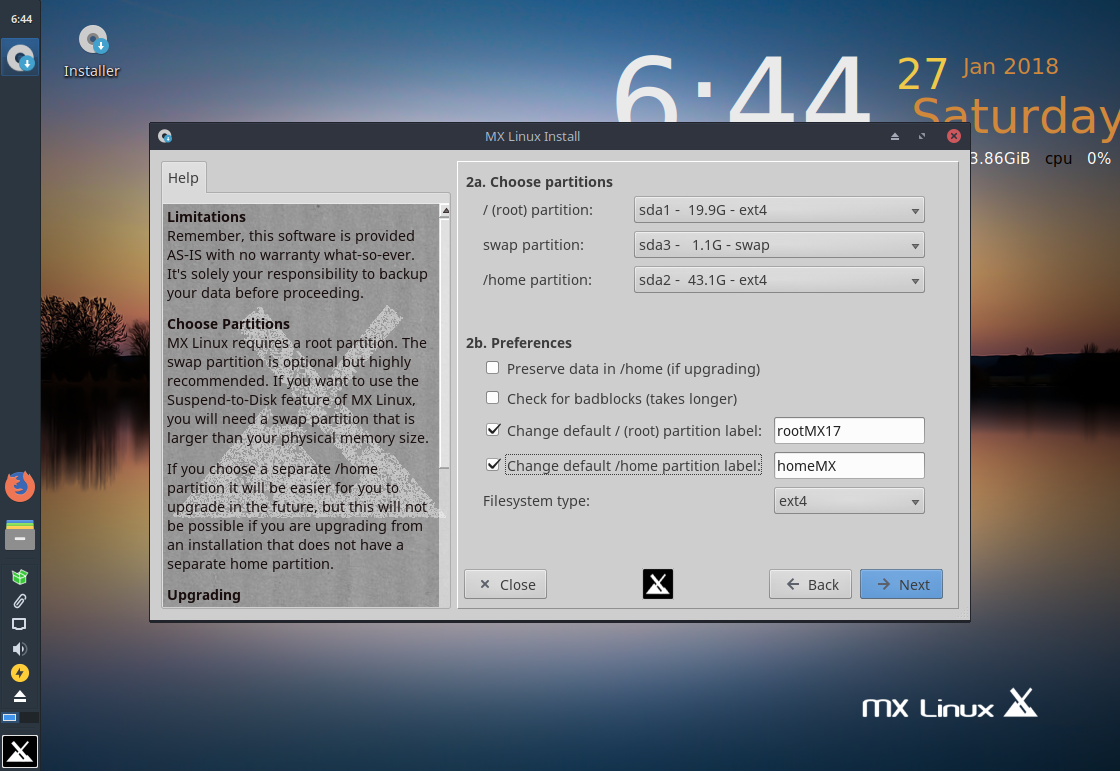1120x771 pixels.
Task: Open the file manager panel icon
Action: (x=20, y=534)
